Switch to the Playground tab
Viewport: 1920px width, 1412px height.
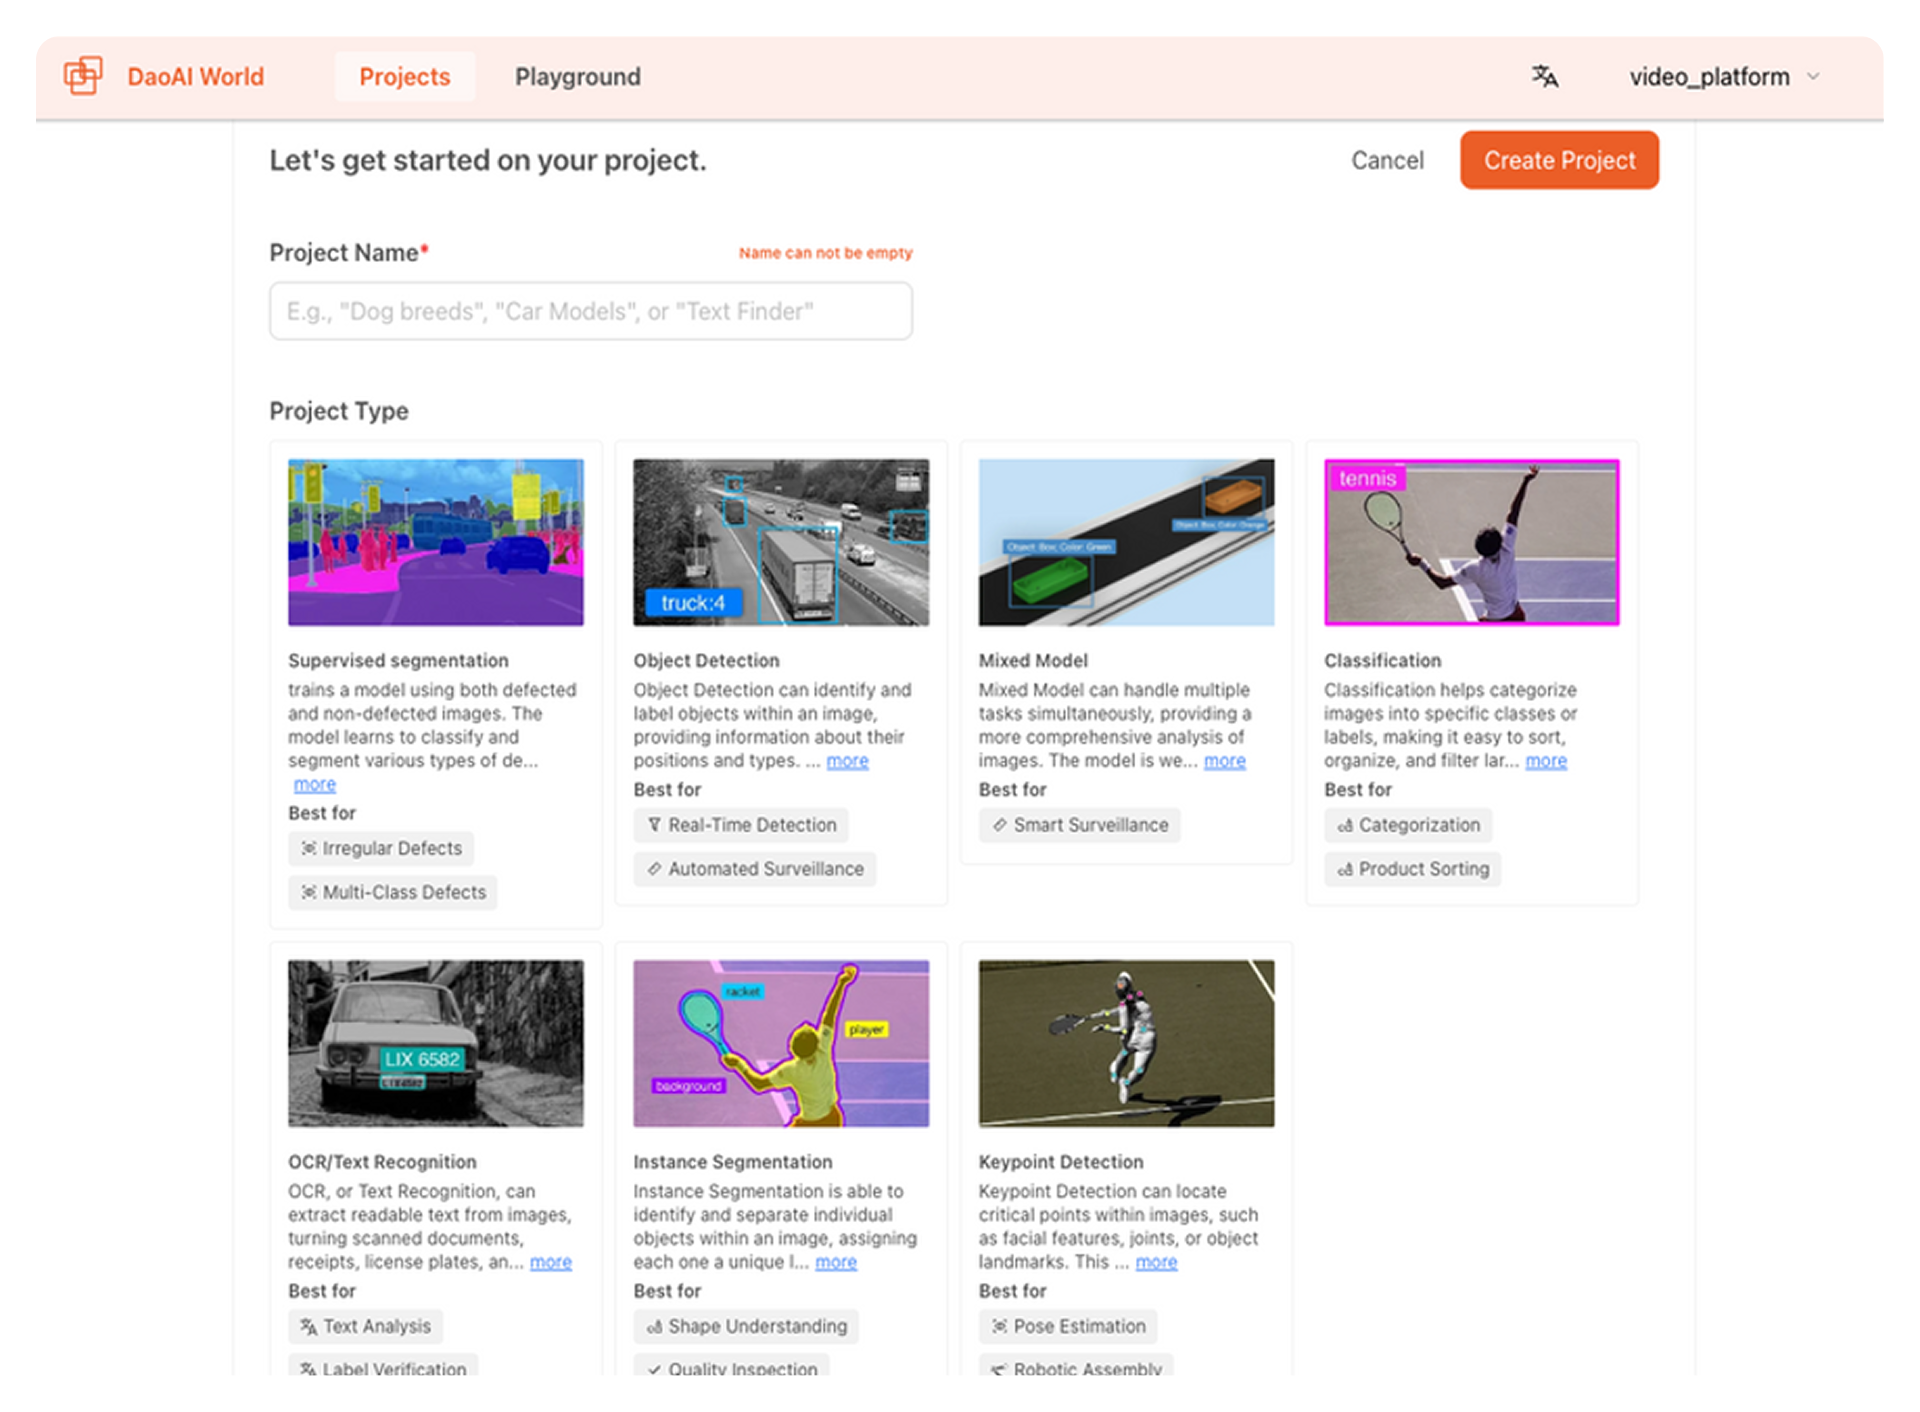(577, 77)
